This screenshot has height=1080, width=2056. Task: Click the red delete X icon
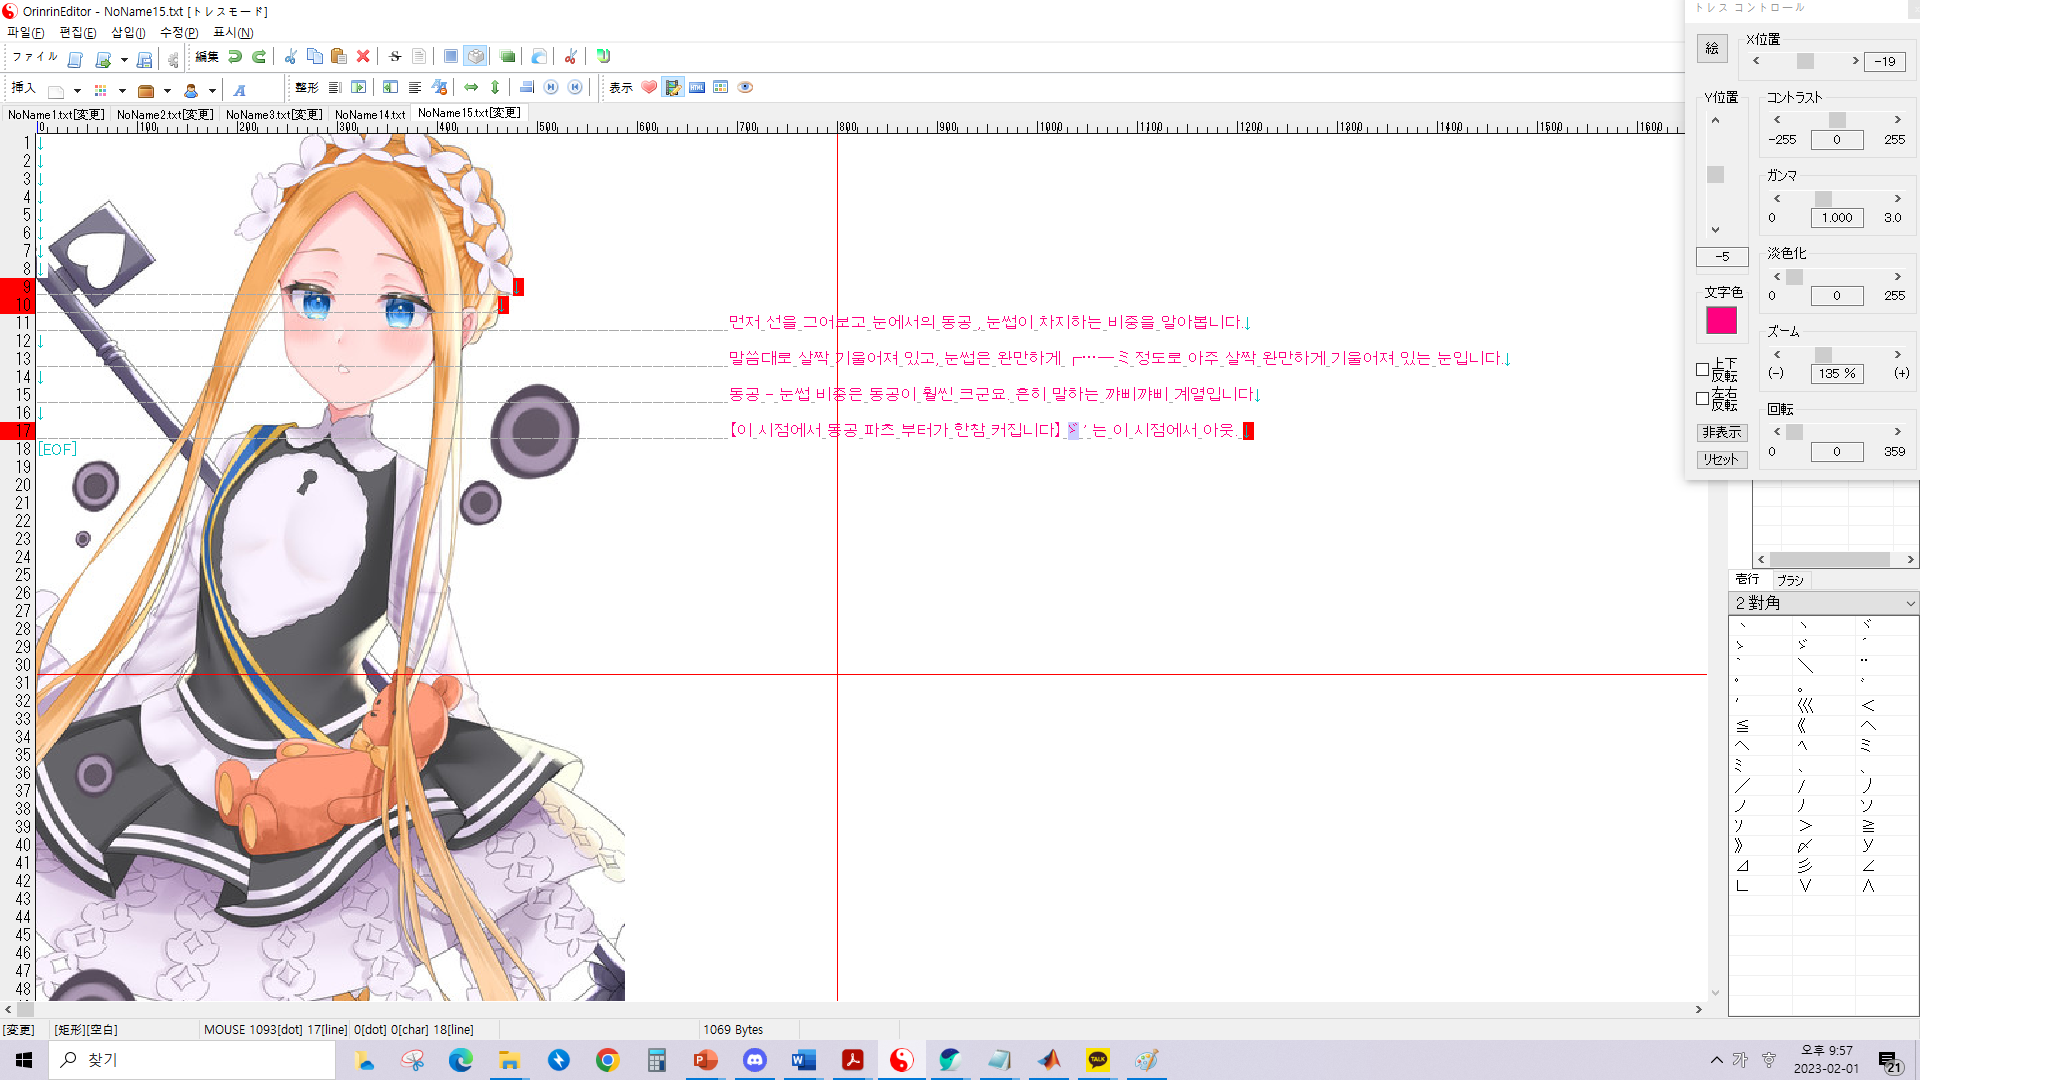pos(363,57)
